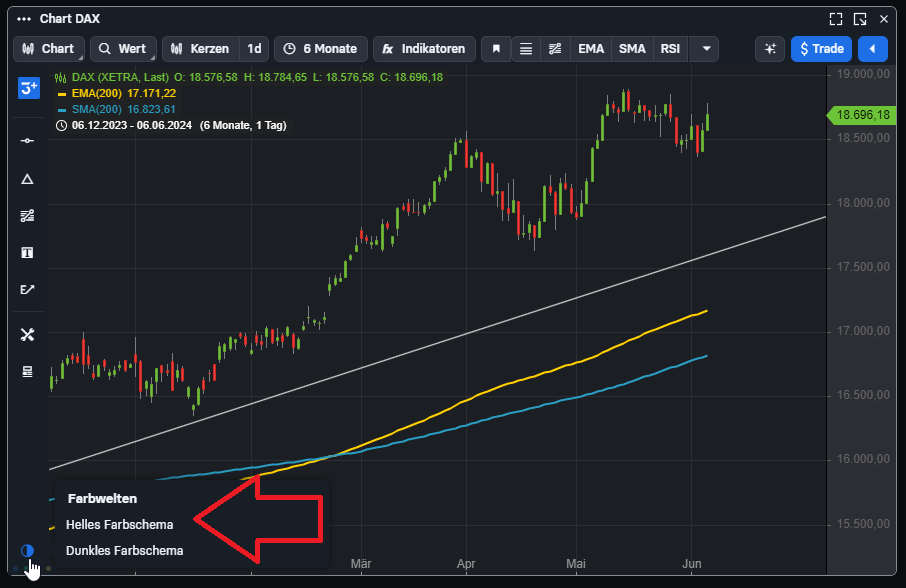Click the blue Trade button
The height and width of the screenshot is (588, 906).
point(821,49)
